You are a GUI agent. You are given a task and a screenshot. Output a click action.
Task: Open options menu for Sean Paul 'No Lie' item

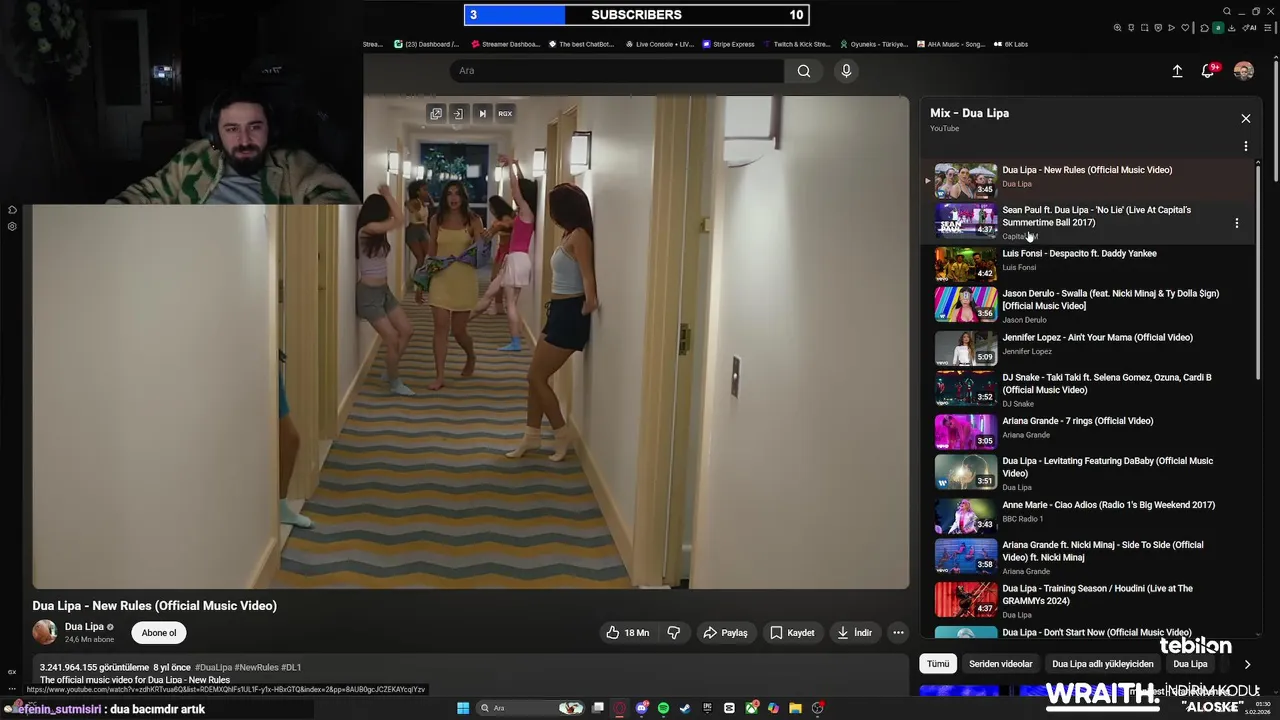point(1237,223)
